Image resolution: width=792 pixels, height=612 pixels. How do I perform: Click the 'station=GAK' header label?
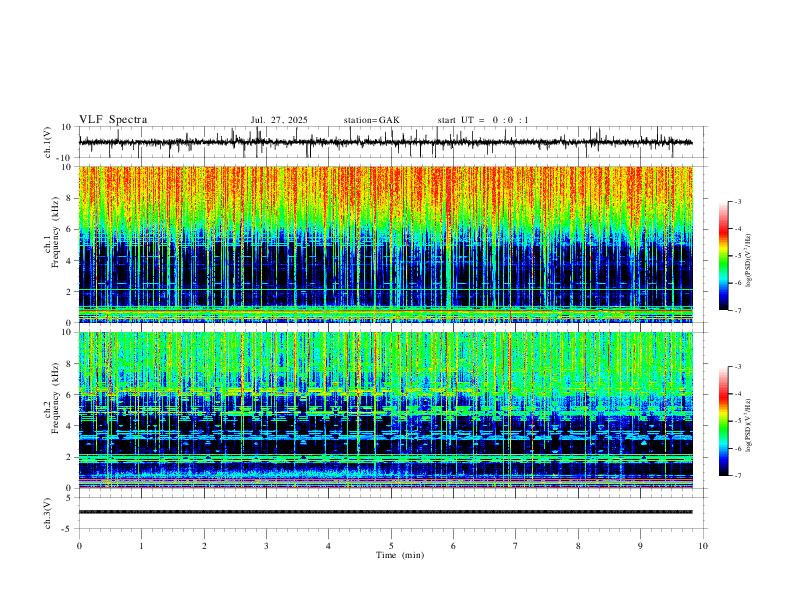coord(371,120)
